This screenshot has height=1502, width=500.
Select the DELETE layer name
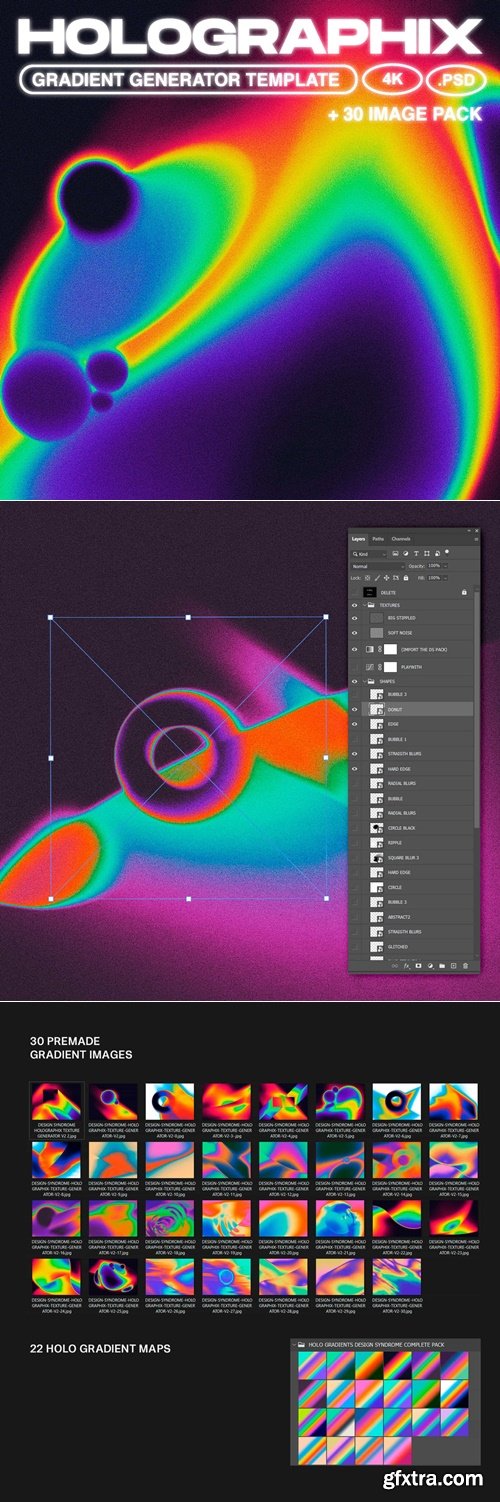tap(388, 592)
